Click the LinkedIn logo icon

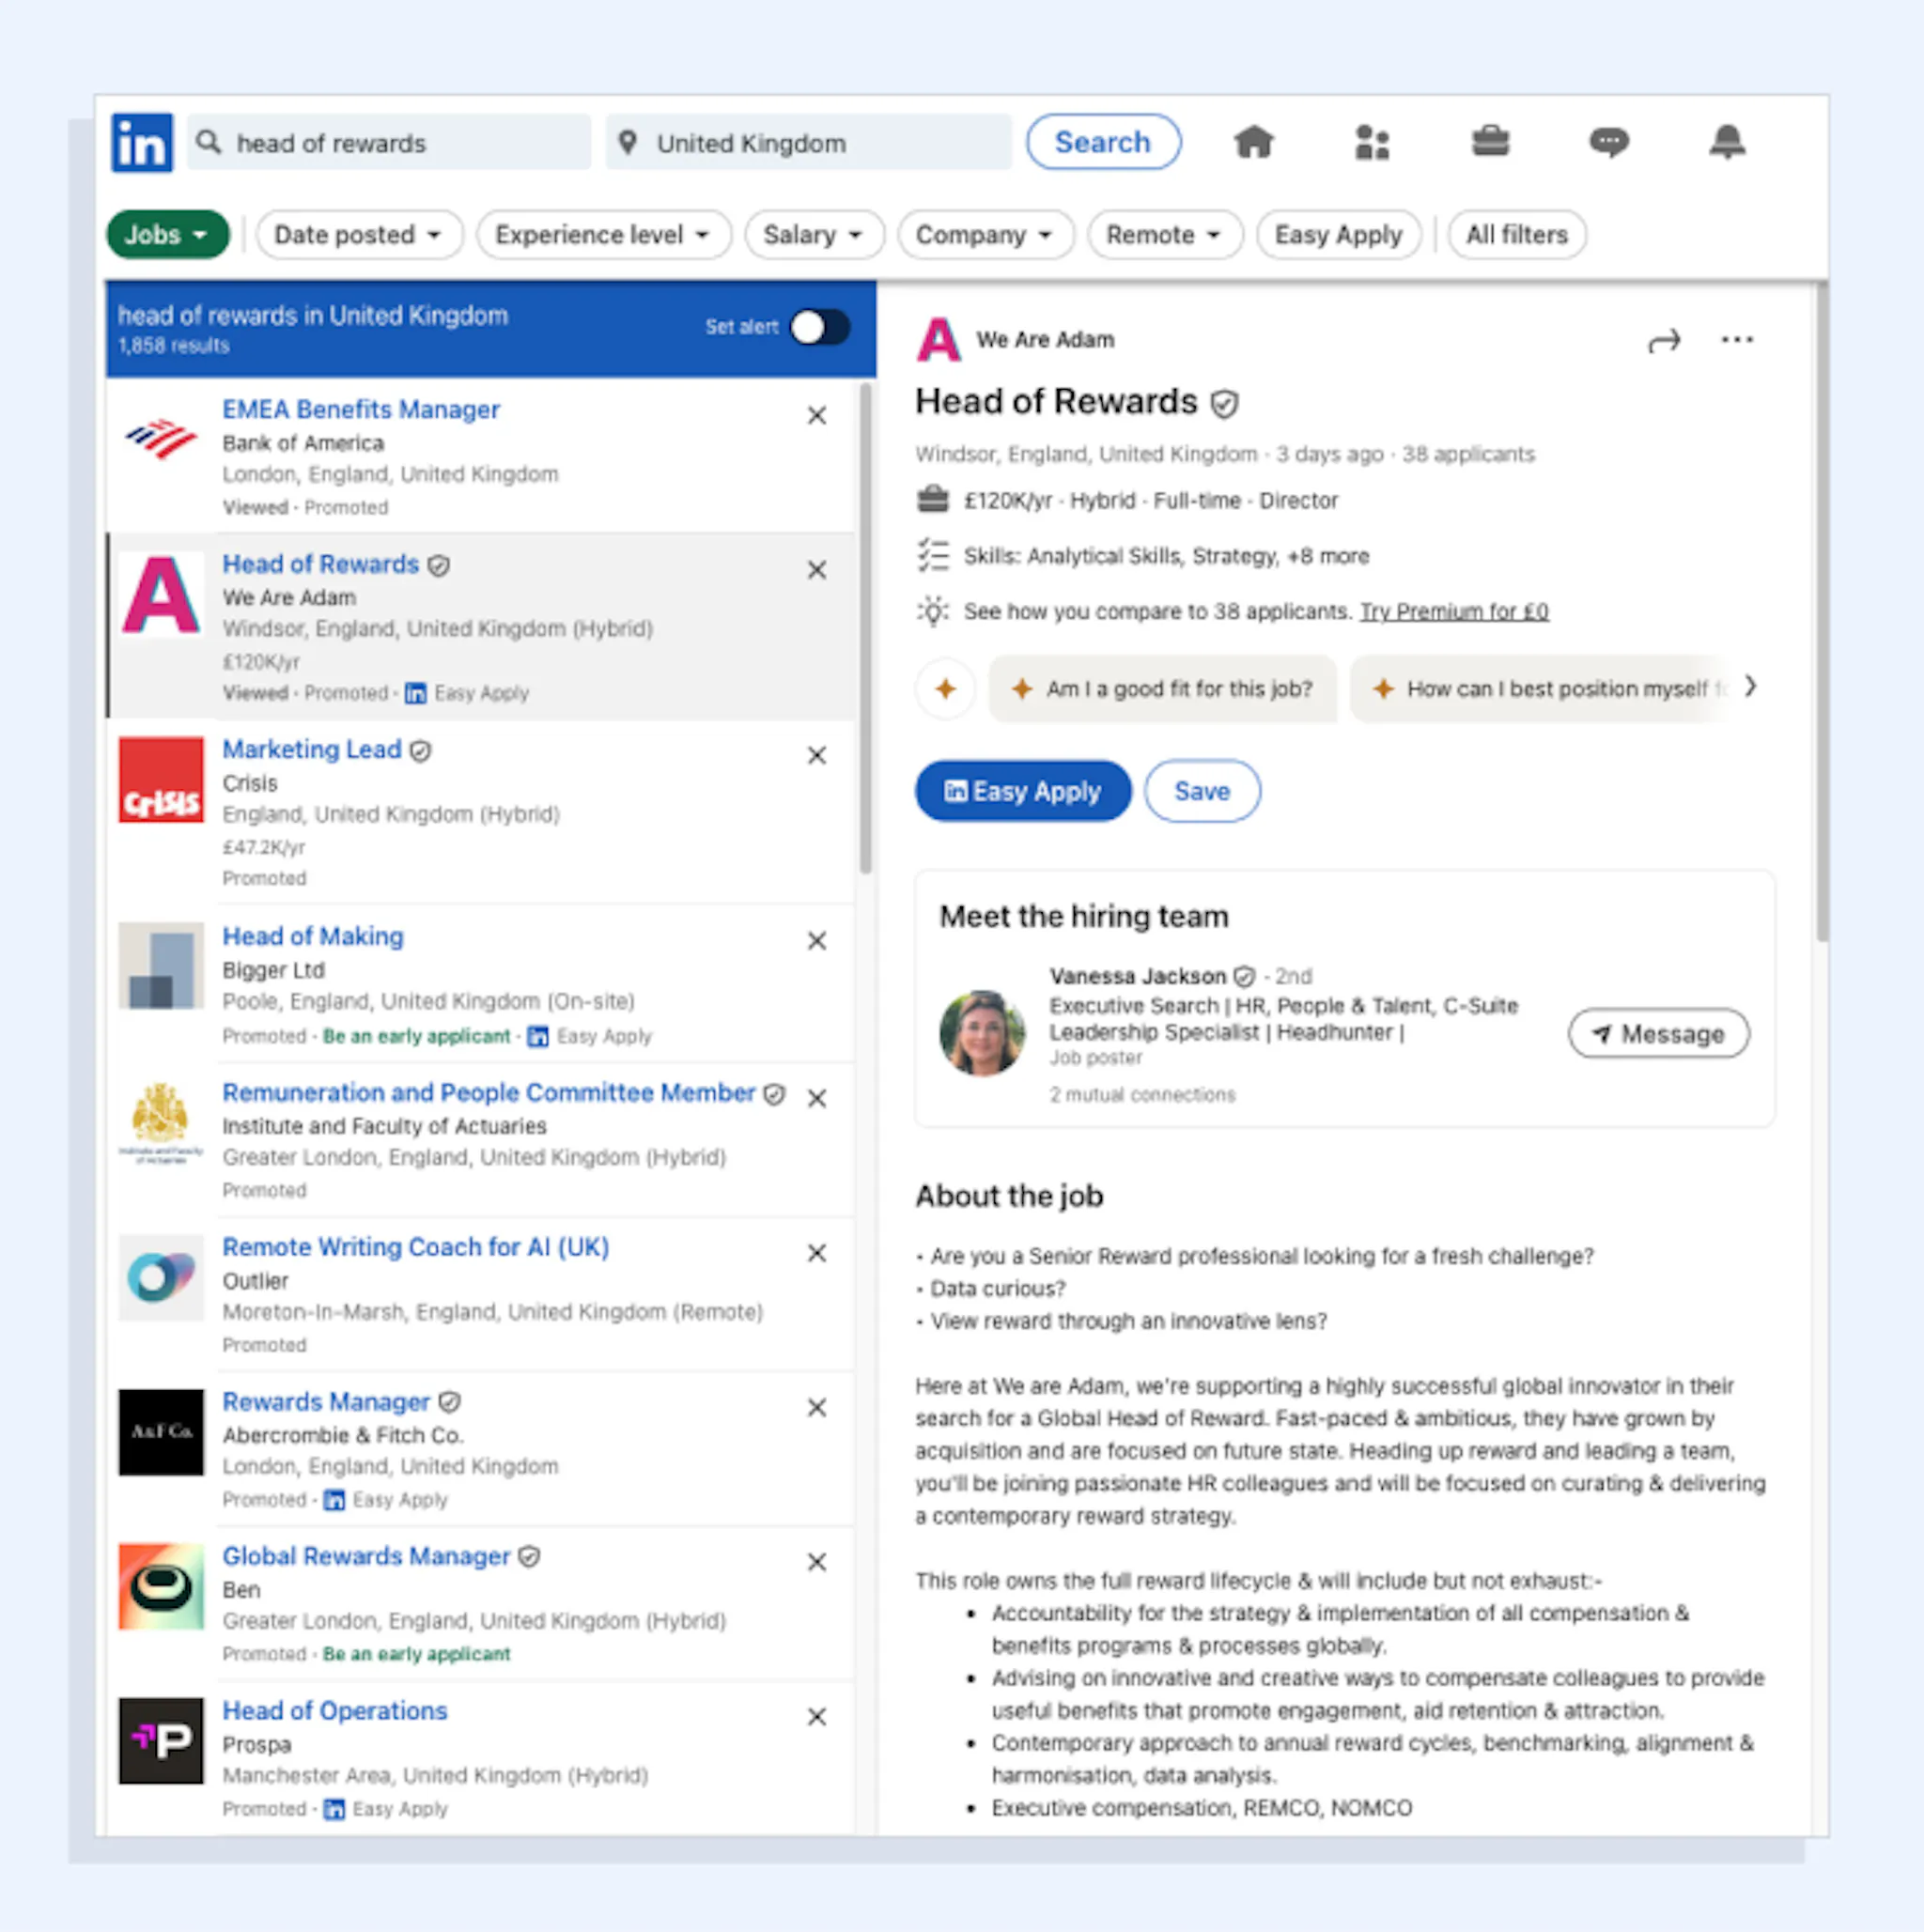tap(141, 143)
